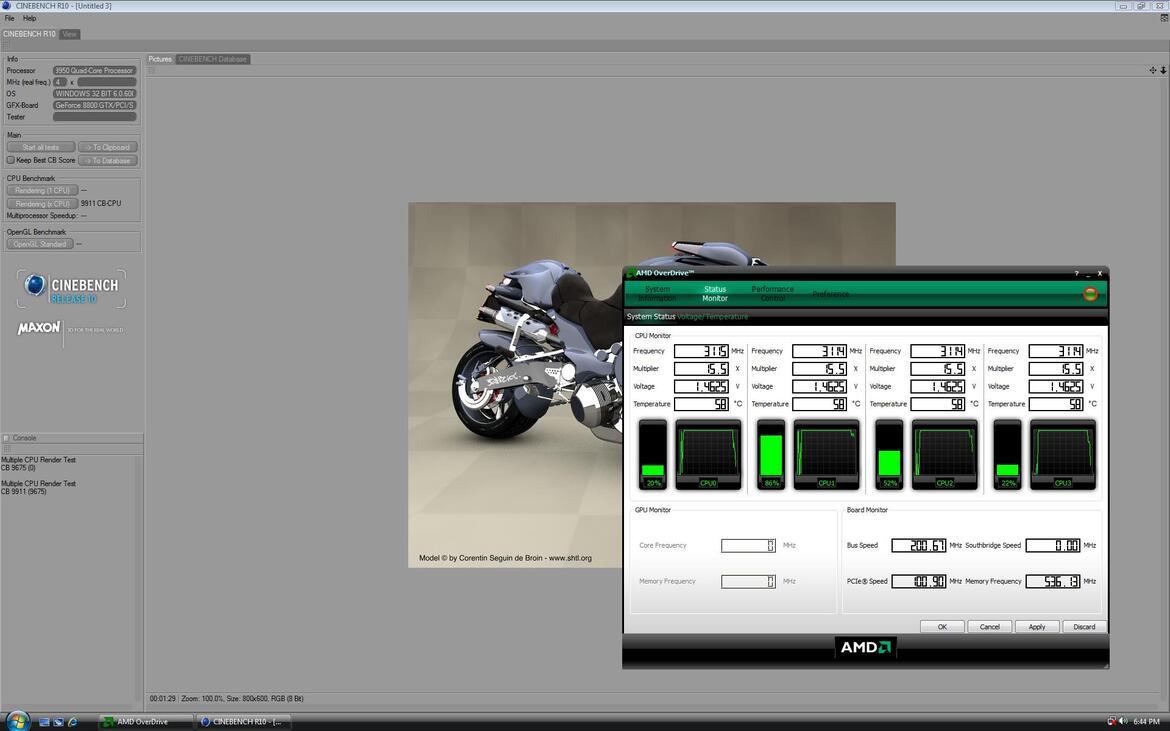Image resolution: width=1170 pixels, height=731 pixels.
Task: Click the AMD logo at OverDrive bottom
Action: pos(866,647)
